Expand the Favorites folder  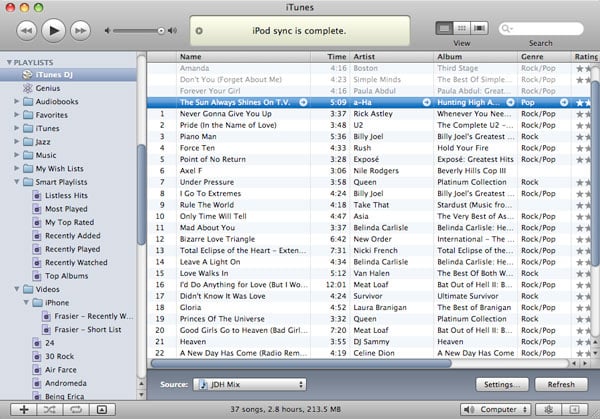(x=16, y=115)
